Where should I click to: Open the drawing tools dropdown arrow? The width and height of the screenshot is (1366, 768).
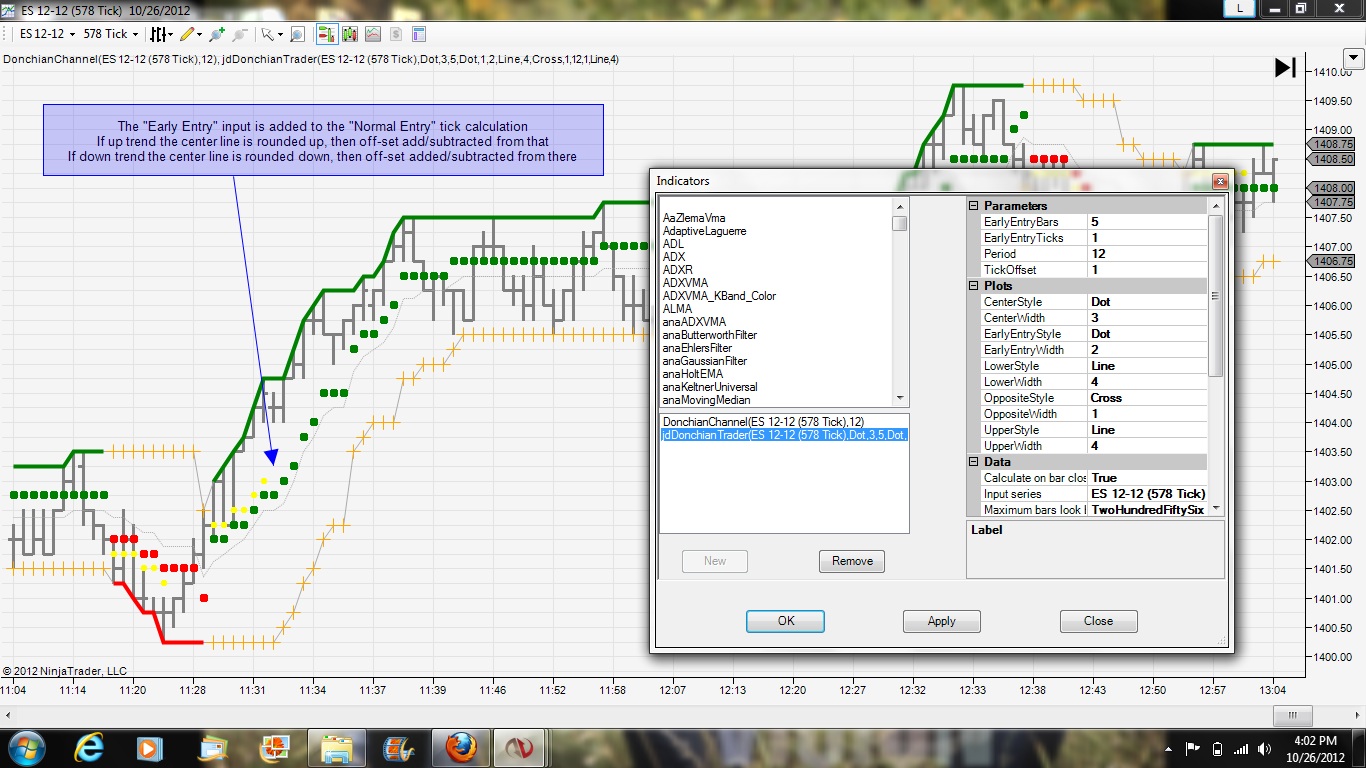point(199,34)
